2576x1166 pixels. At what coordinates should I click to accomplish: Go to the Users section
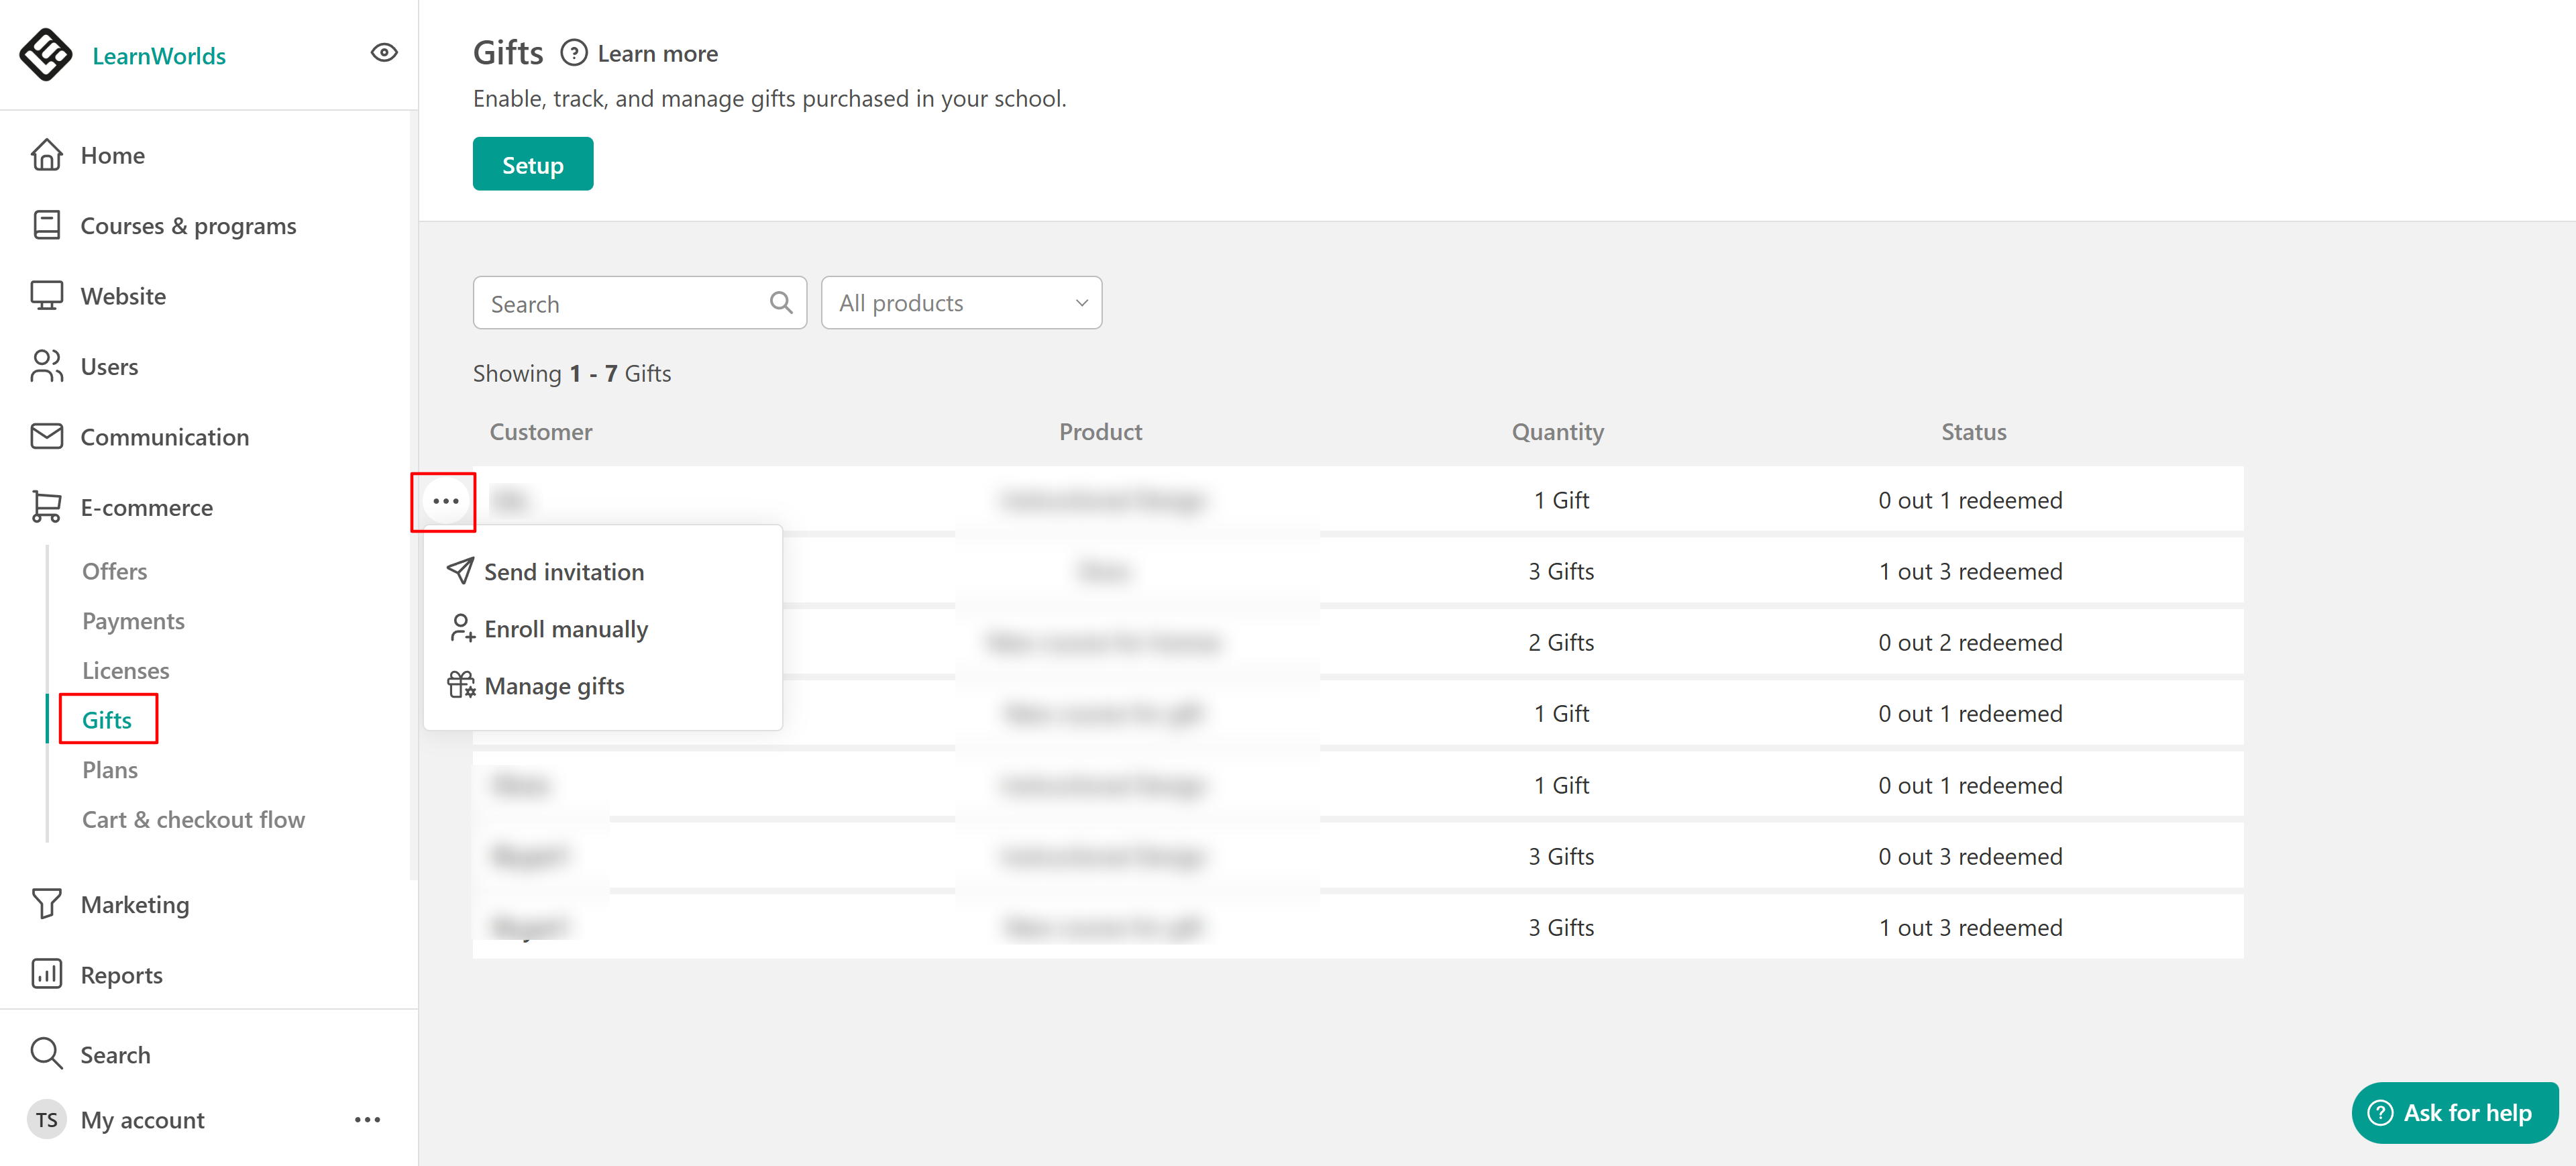tap(109, 366)
